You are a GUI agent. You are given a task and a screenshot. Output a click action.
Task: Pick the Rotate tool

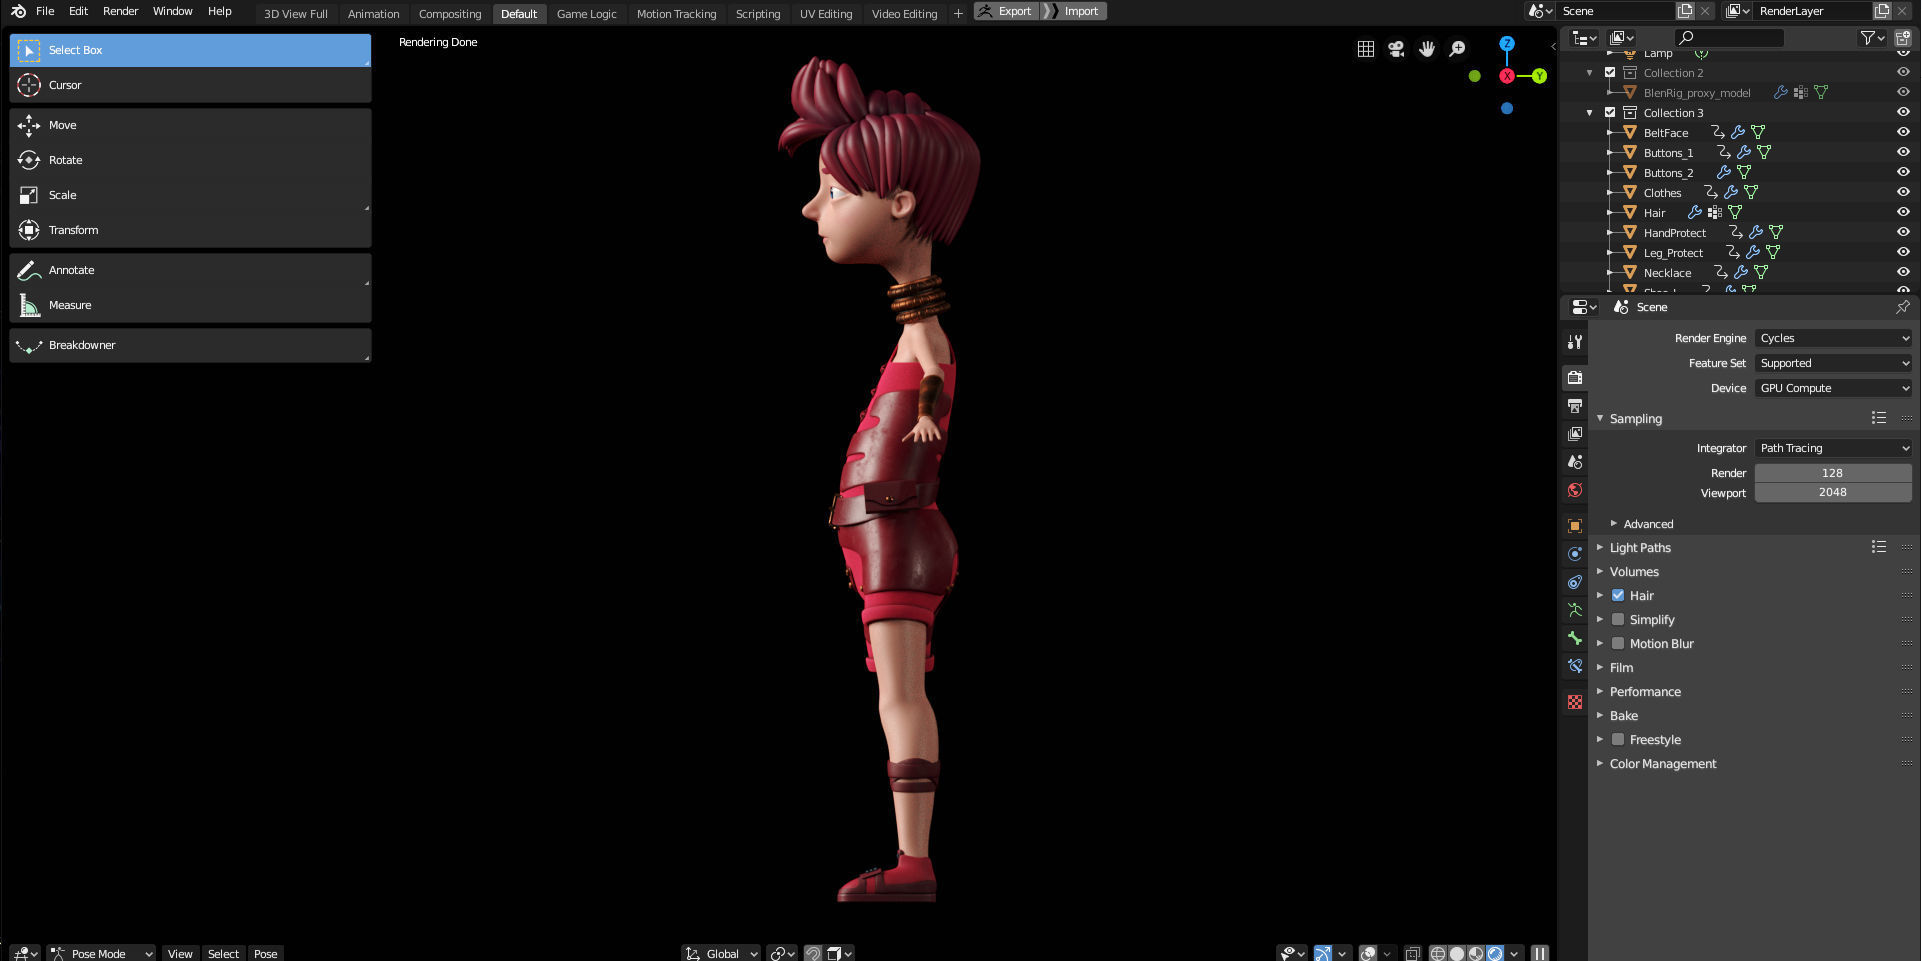[x=190, y=160]
